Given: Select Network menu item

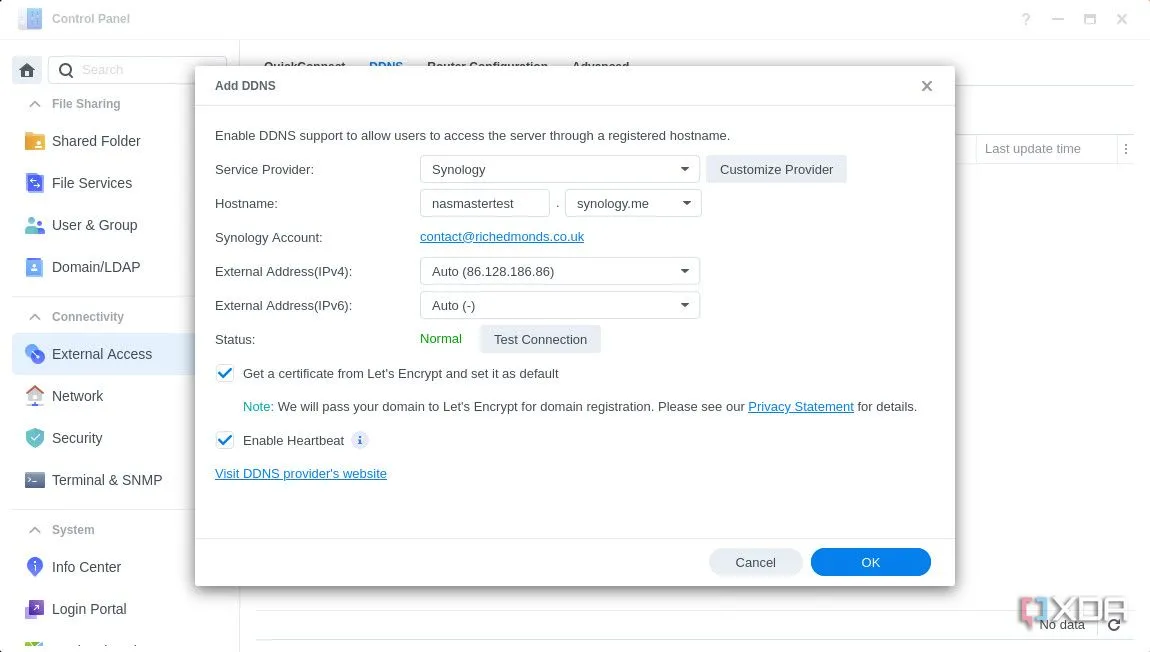Looking at the screenshot, I should click(103, 396).
